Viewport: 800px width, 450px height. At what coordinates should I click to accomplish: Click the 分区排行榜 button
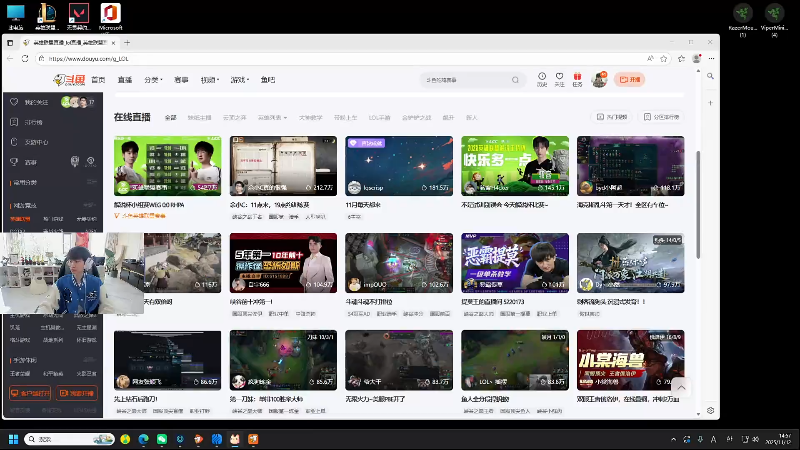coord(661,117)
